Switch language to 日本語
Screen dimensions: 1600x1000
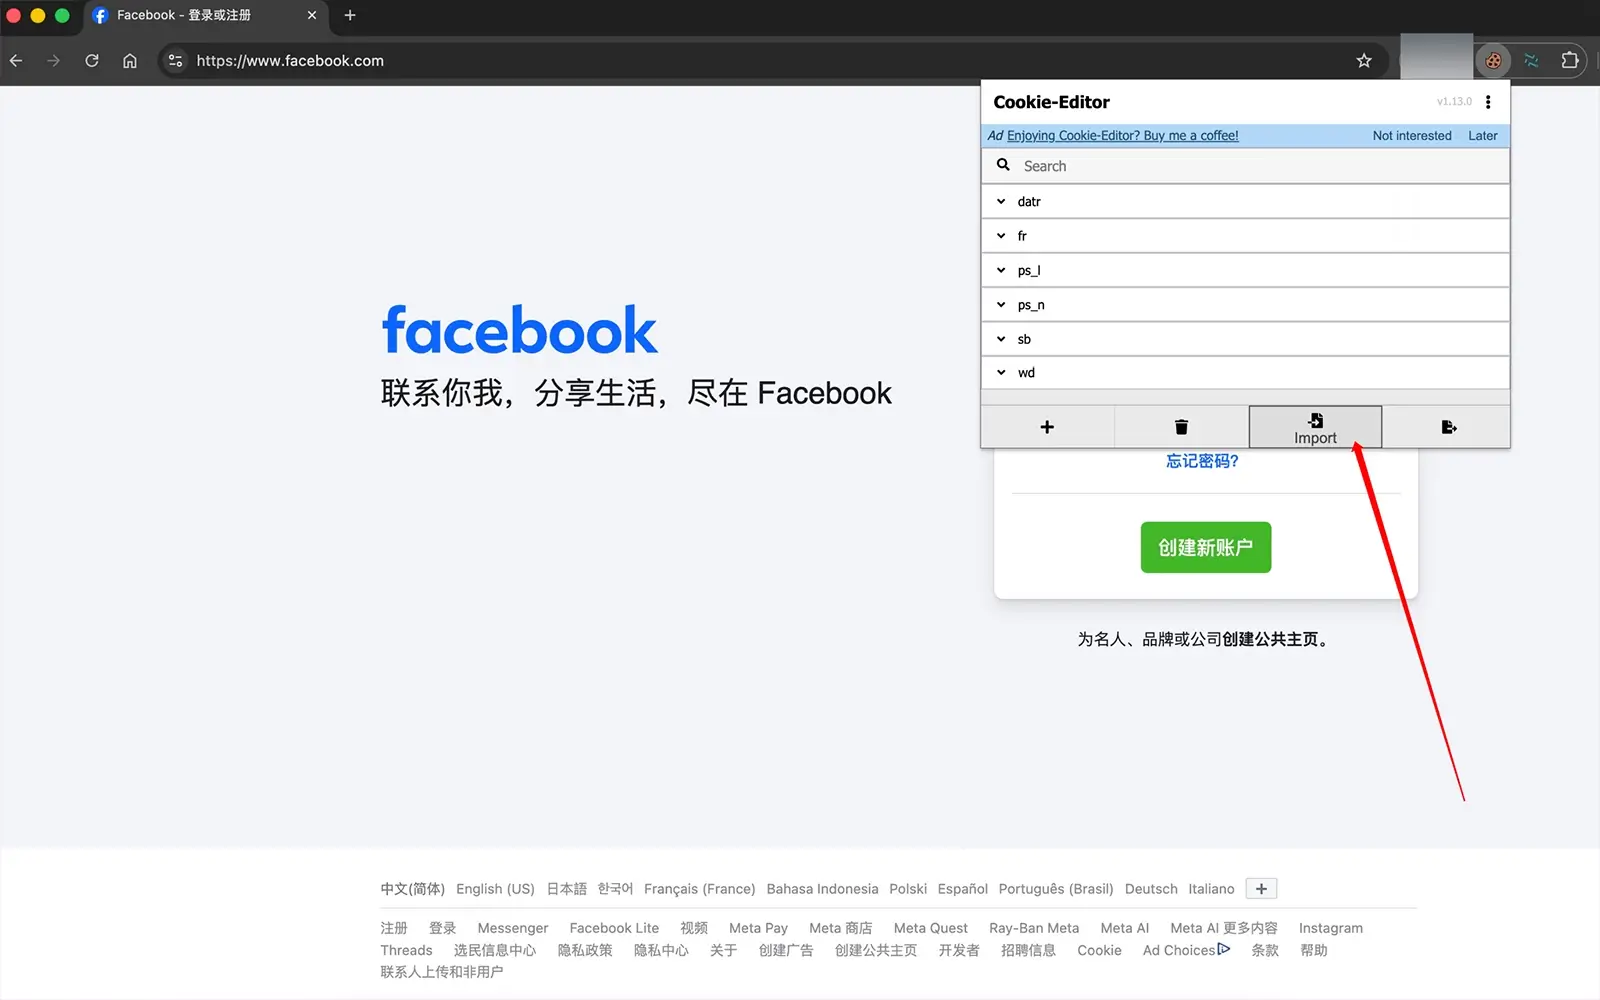tap(566, 889)
